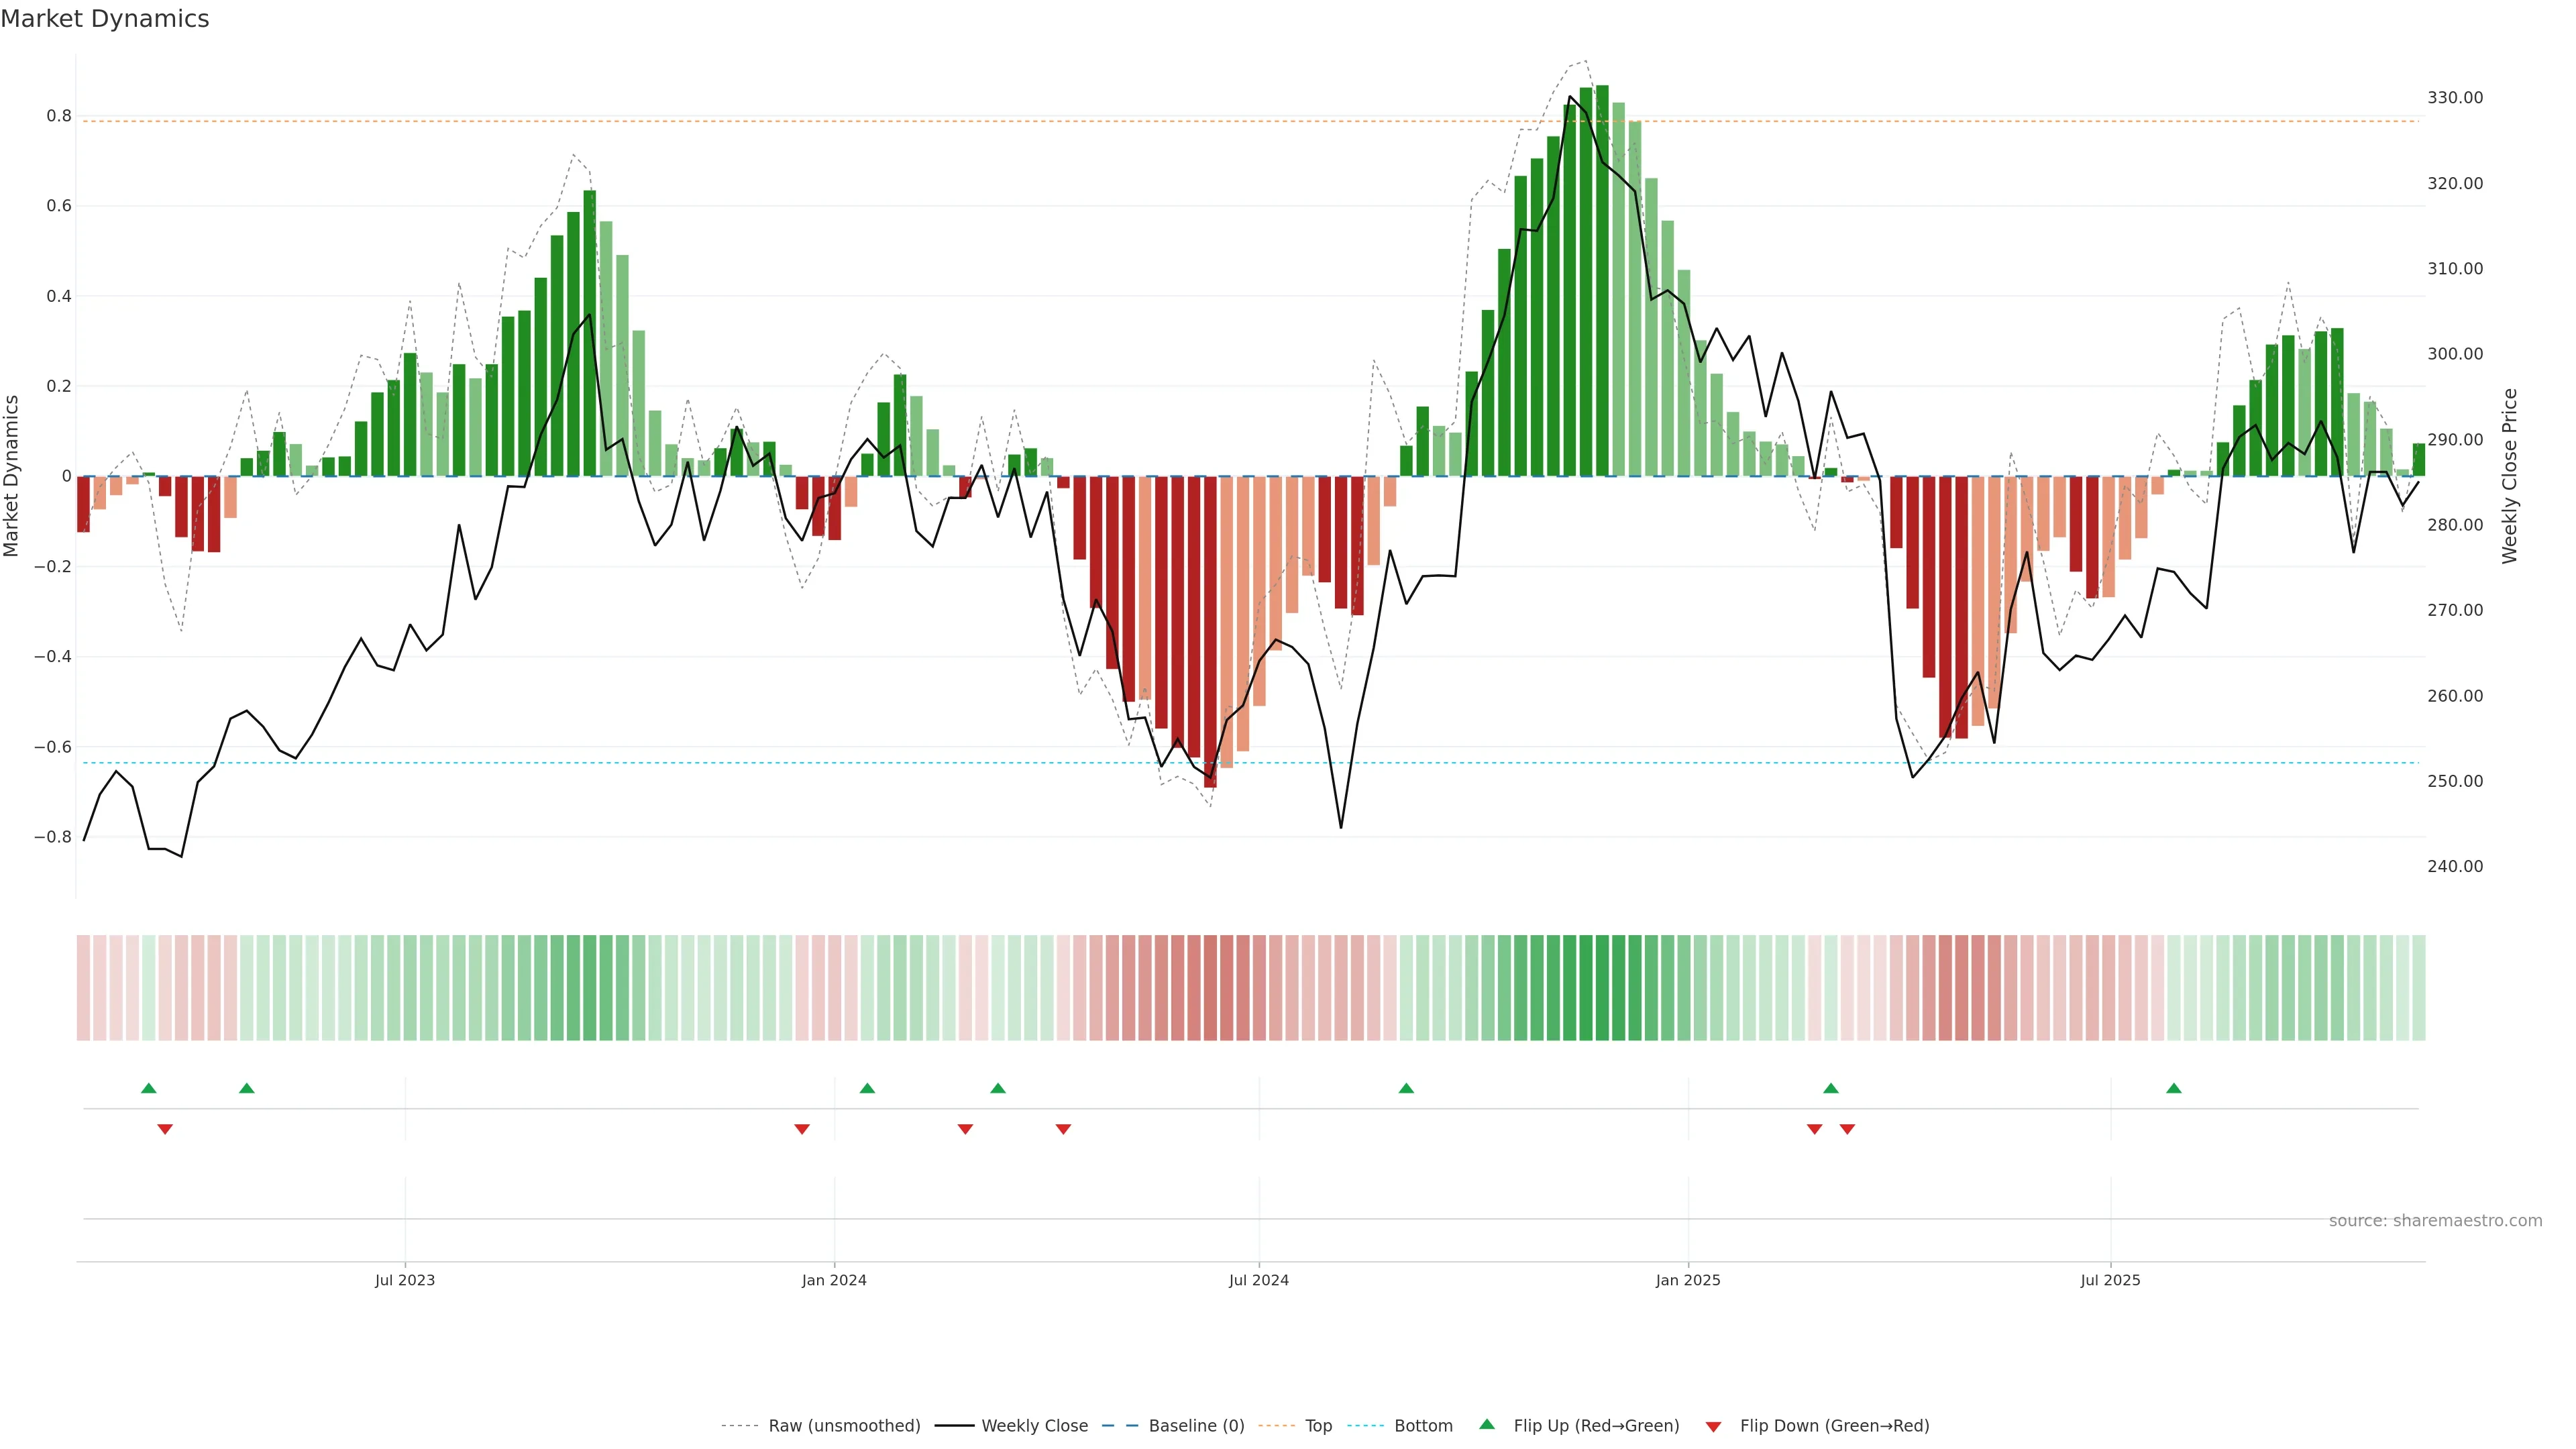Click the Jan 2024 x-axis label
Viewport: 2576px width, 1449px height.
coord(834,1280)
